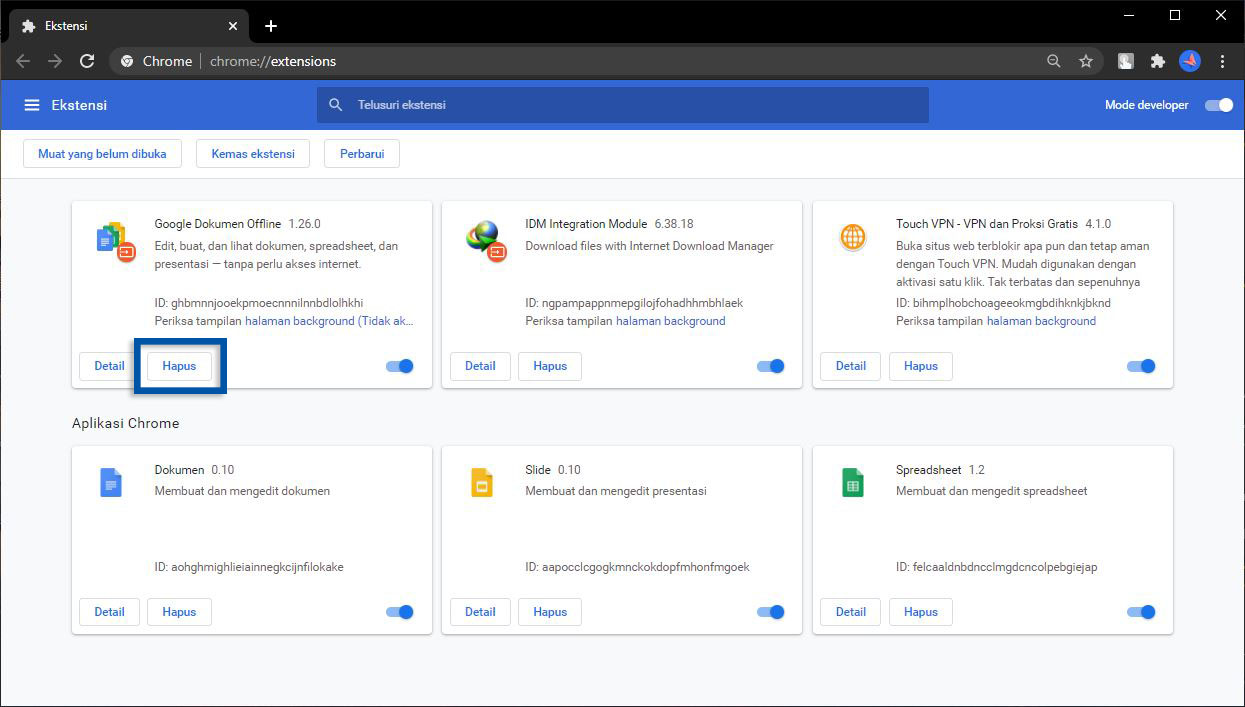1245x707 pixels.
Task: Disable the Slide app toggle
Action: coord(770,611)
